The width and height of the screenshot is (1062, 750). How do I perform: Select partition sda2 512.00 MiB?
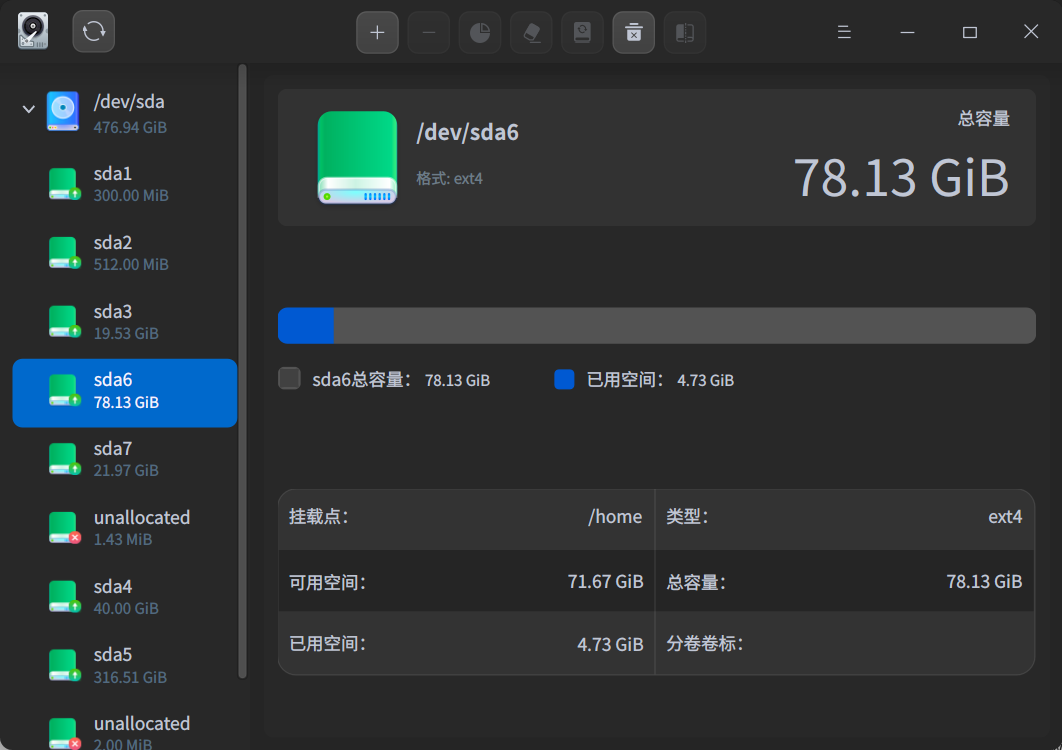[125, 253]
